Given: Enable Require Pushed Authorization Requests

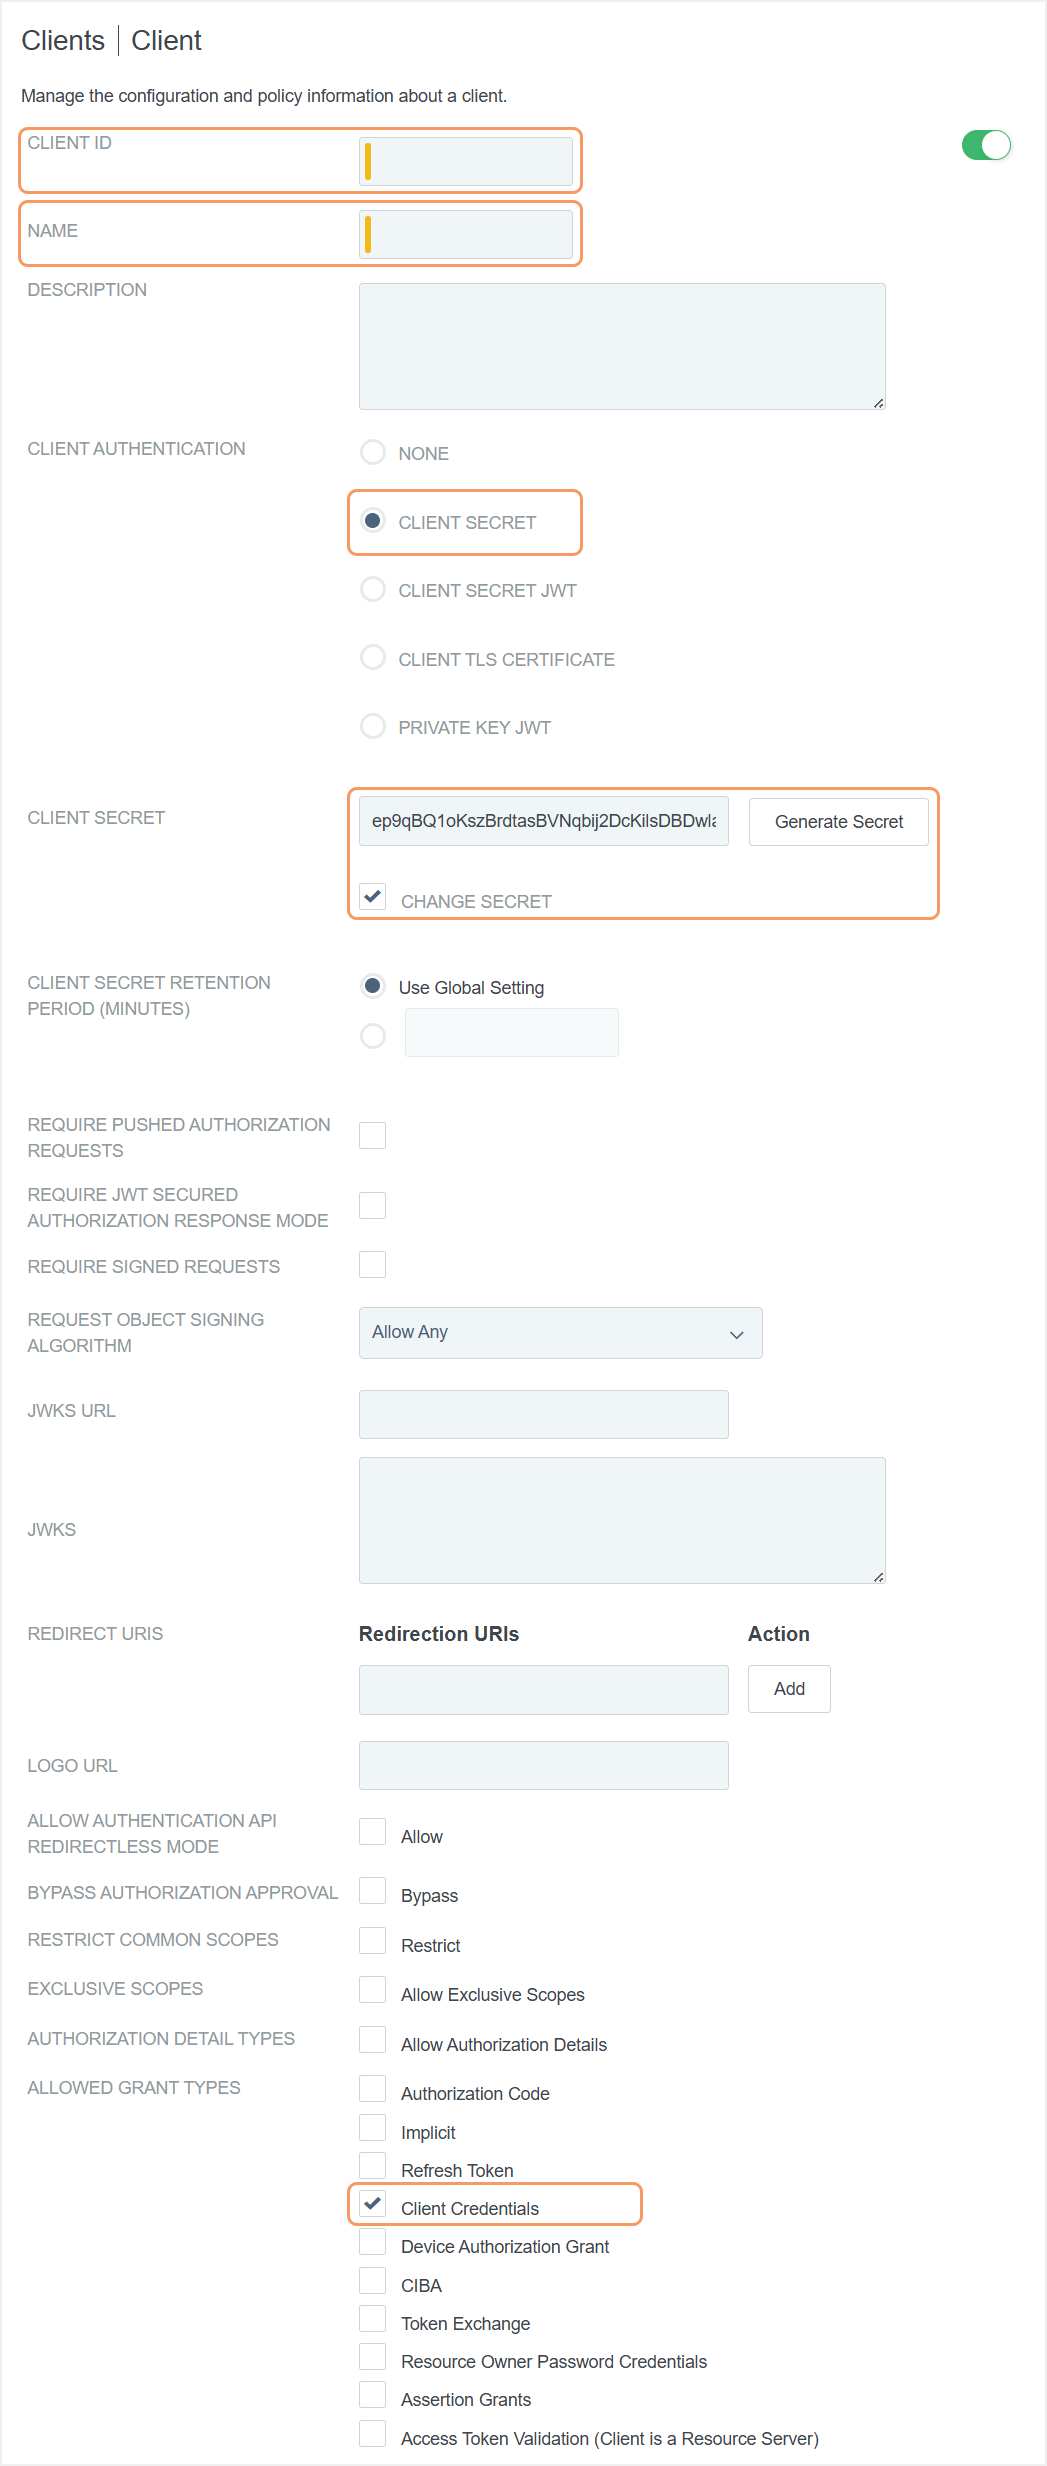Looking at the screenshot, I should click(373, 1135).
